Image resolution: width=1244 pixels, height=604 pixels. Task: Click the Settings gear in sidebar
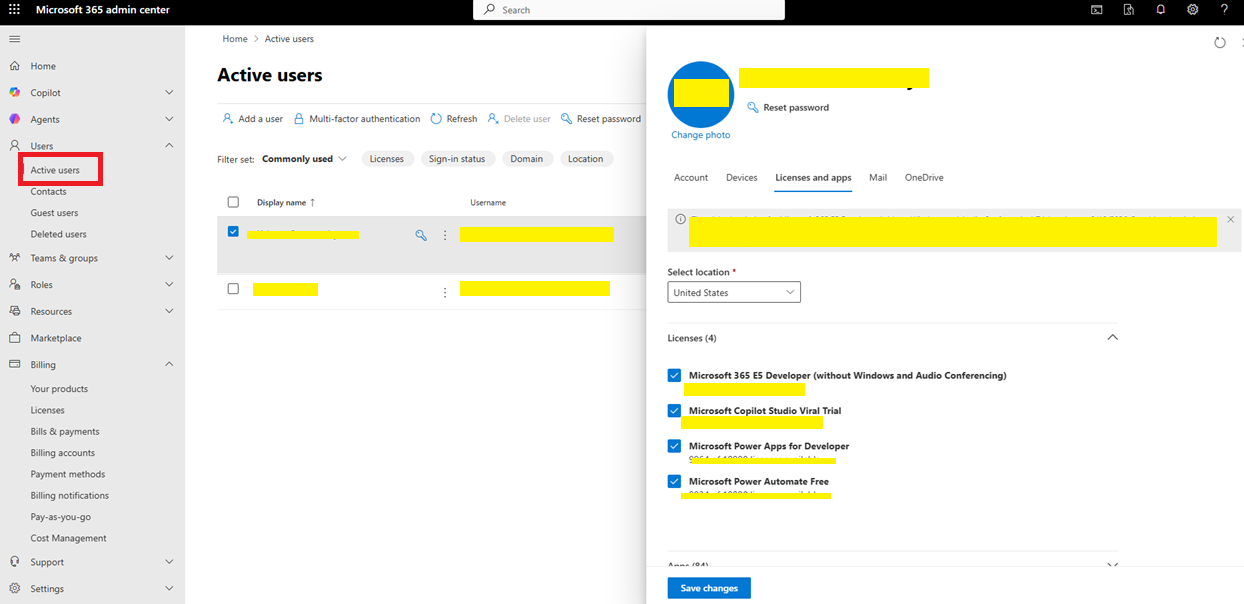14,589
